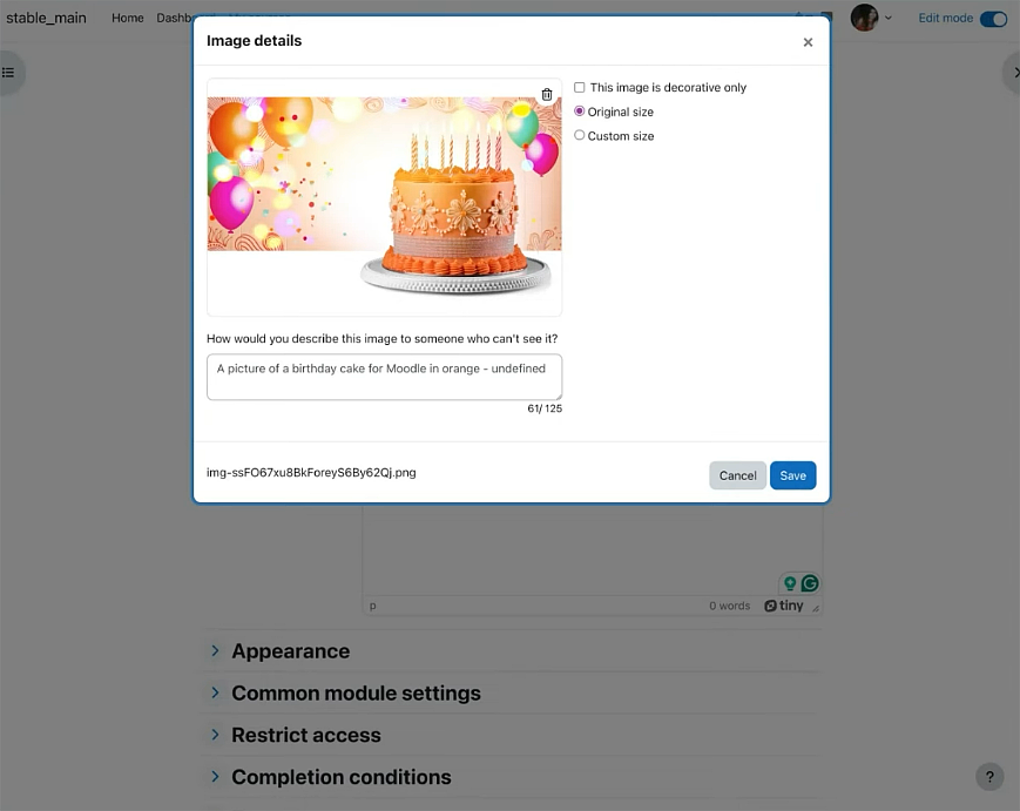
Task: Select the Custom size option
Action: click(579, 135)
